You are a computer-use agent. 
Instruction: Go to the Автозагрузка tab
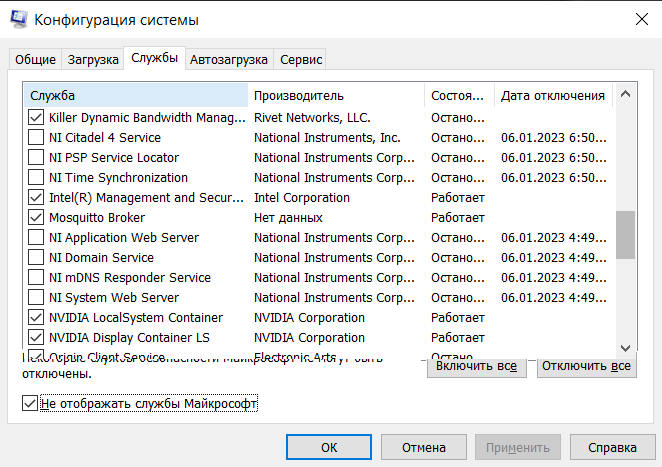pyautogui.click(x=229, y=60)
